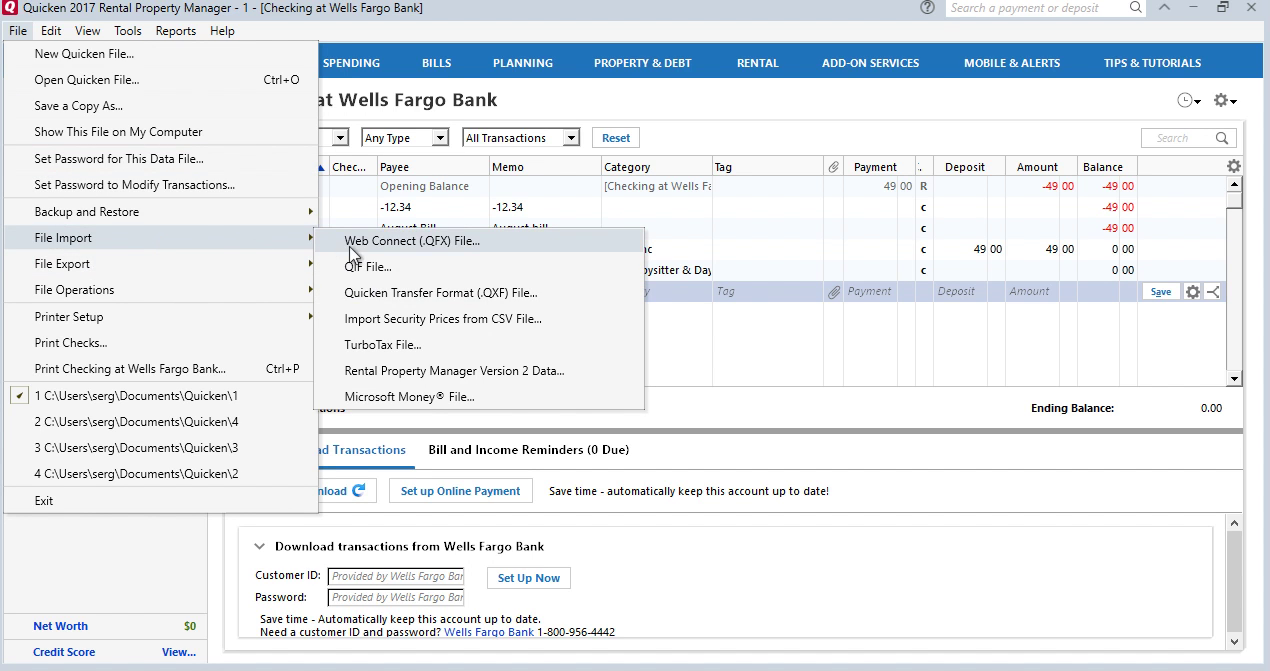Image resolution: width=1270 pixels, height=671 pixels.
Task: Sort by the Payee column header
Action: click(x=433, y=167)
